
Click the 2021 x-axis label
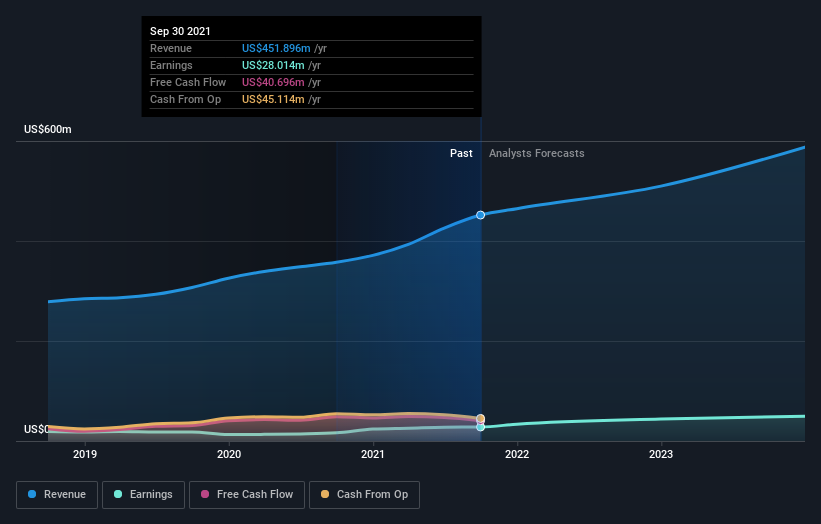coord(373,454)
